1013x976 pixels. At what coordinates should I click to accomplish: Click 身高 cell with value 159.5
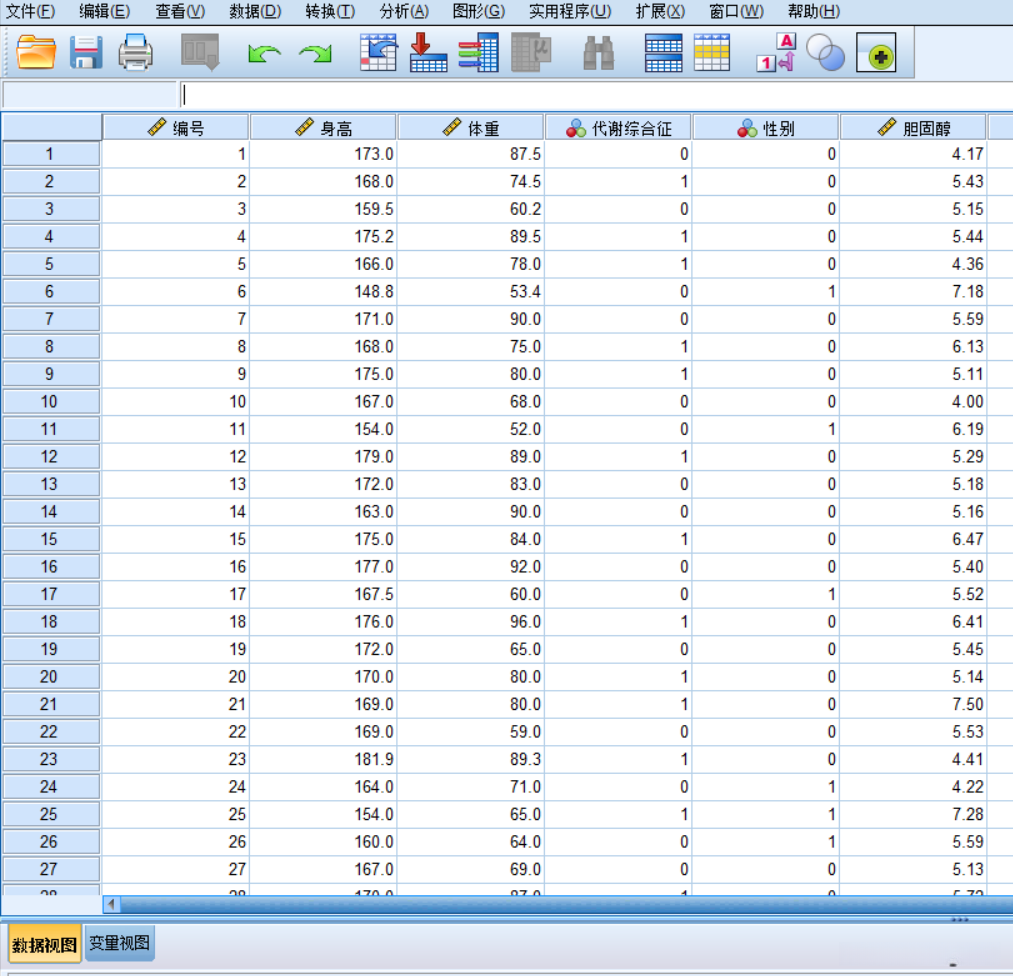(x=323, y=209)
